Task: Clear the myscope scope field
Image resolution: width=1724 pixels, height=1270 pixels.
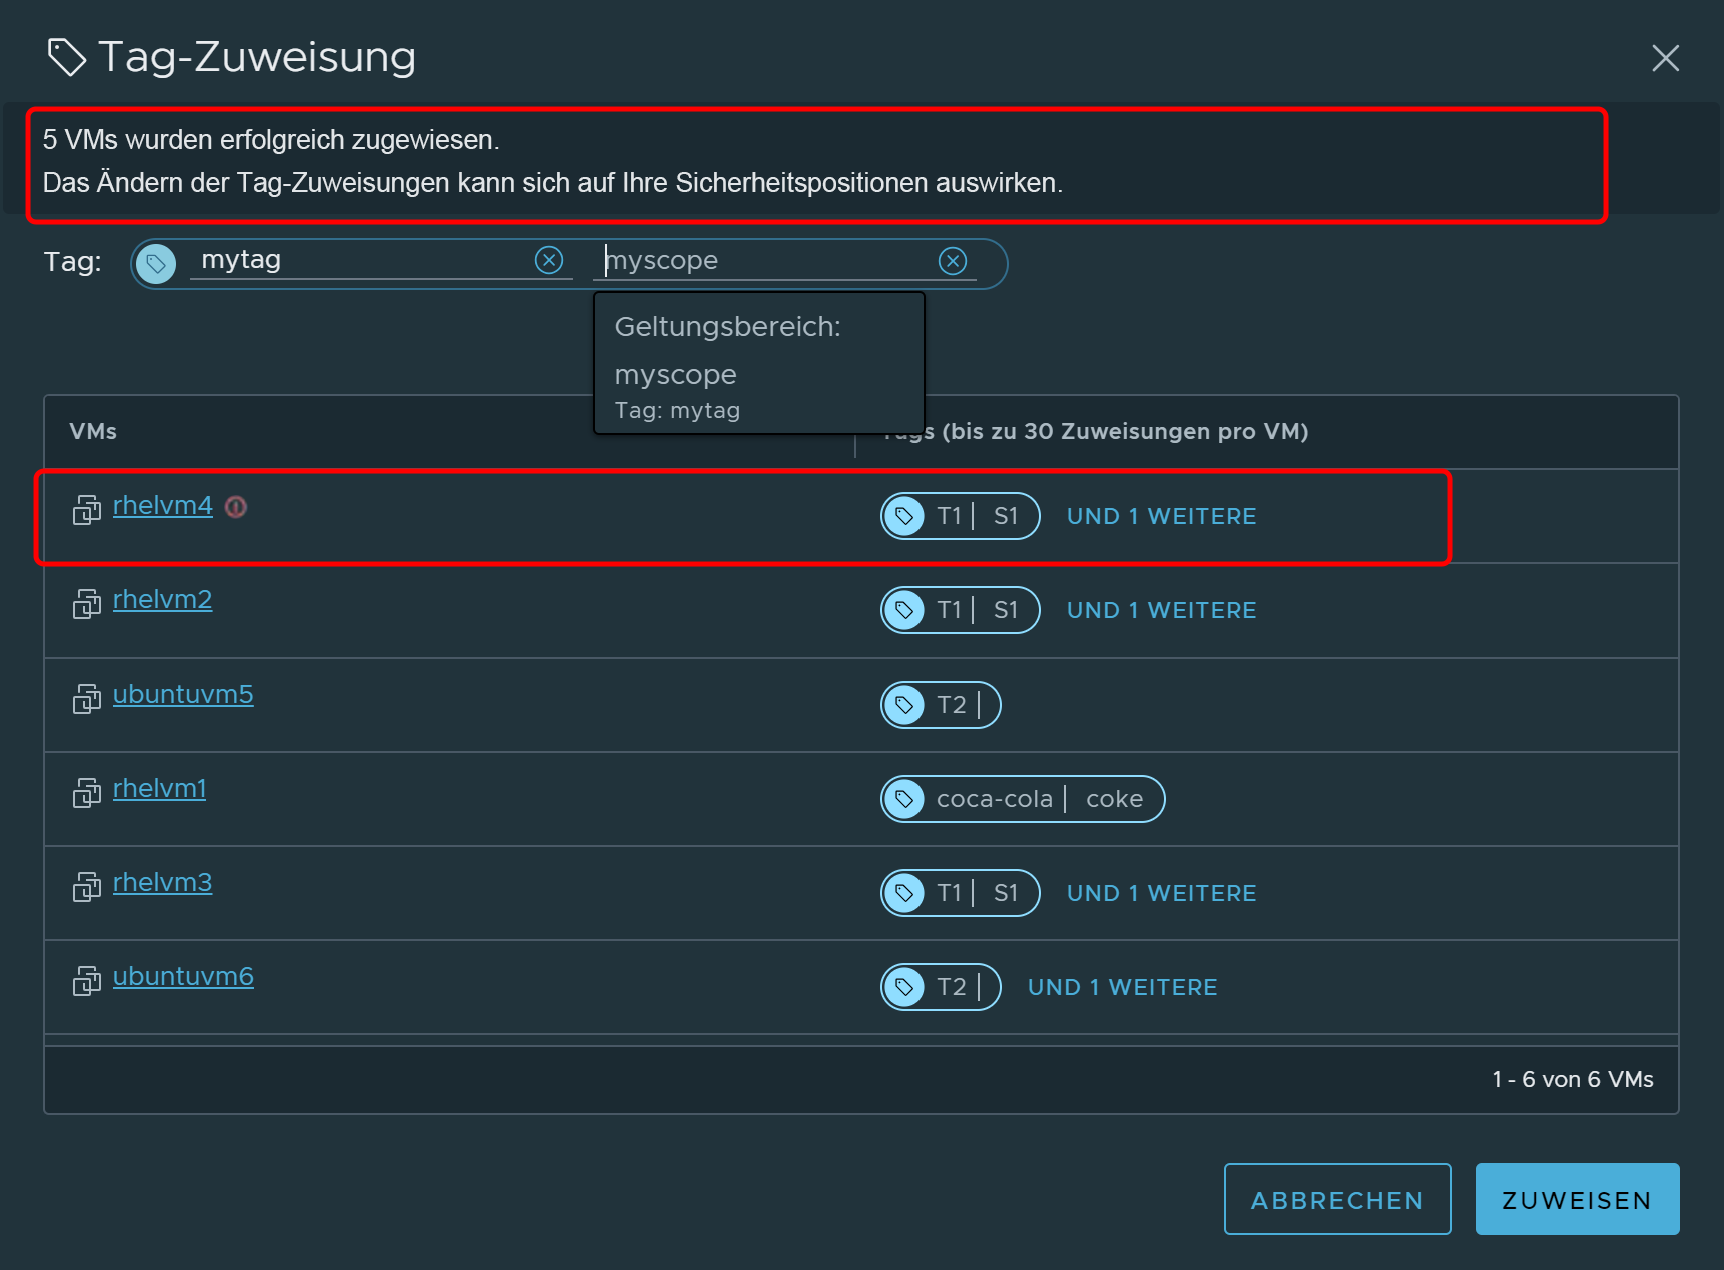Action: 953,261
